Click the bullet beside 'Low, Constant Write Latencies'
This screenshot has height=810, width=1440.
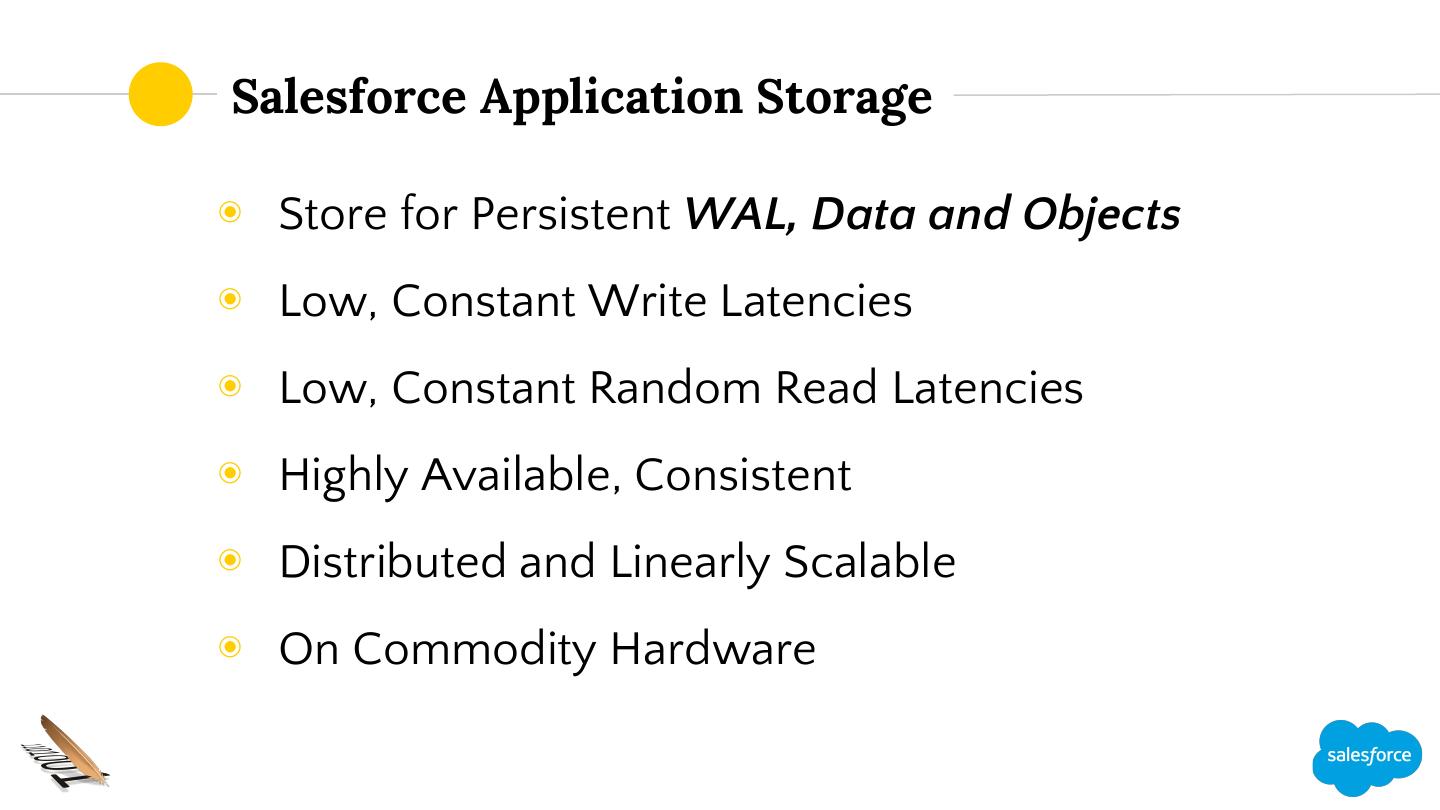(231, 299)
